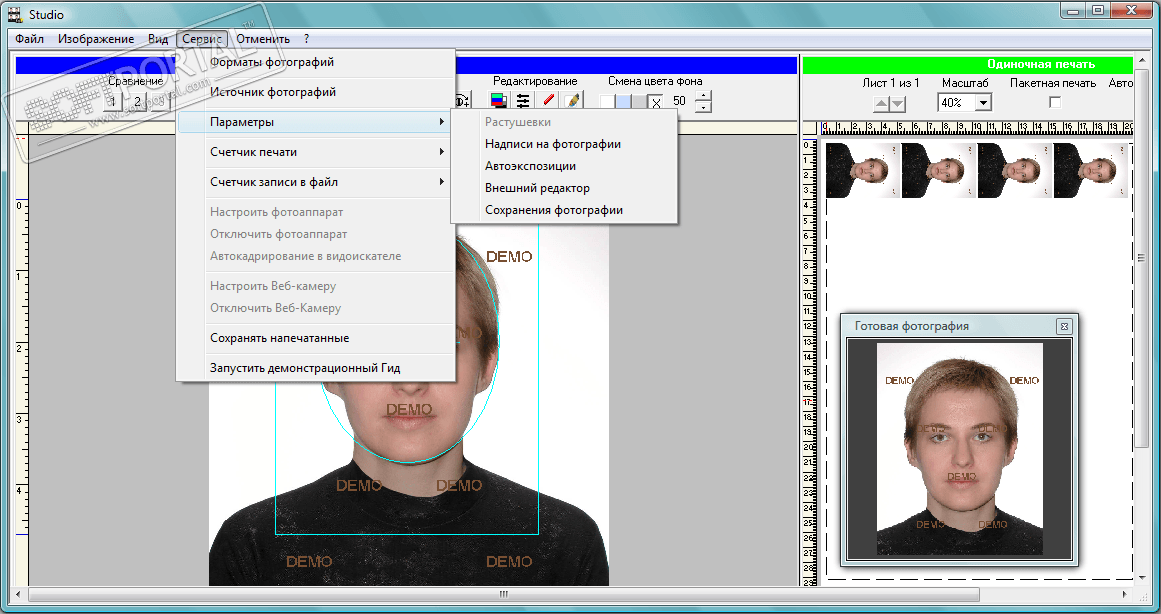Expand the Параметры submenu entry

click(x=315, y=121)
